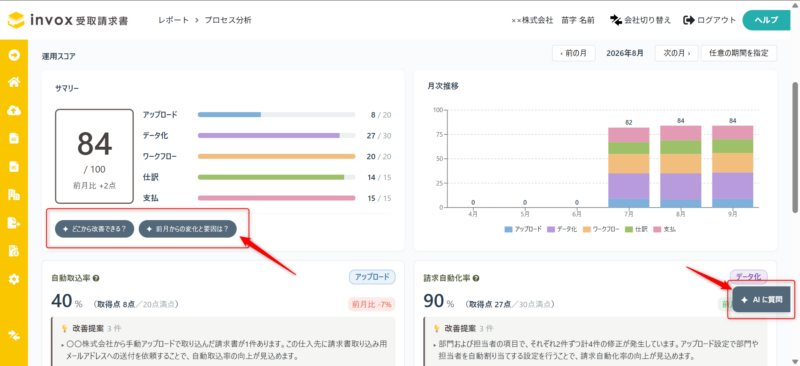Click the 20 / 20 ワークフロー score
800x366 pixels.
[380, 156]
